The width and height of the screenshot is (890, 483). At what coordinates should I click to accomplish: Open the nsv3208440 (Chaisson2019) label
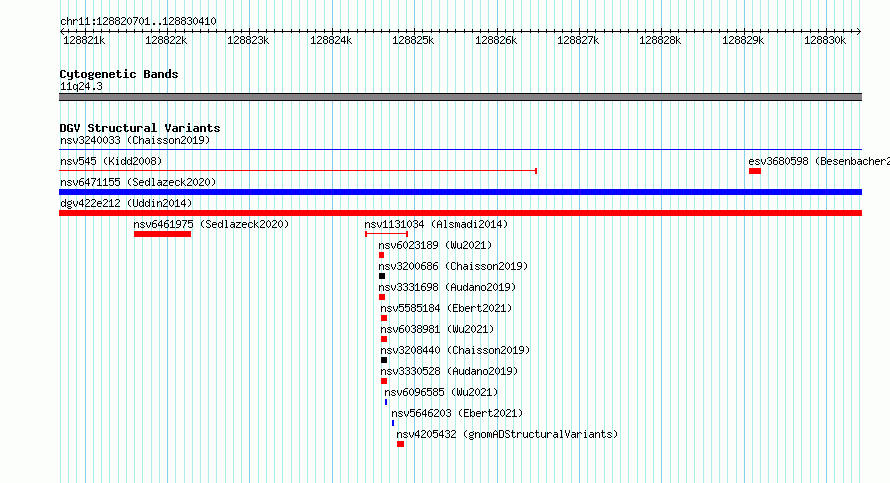[x=455, y=350]
